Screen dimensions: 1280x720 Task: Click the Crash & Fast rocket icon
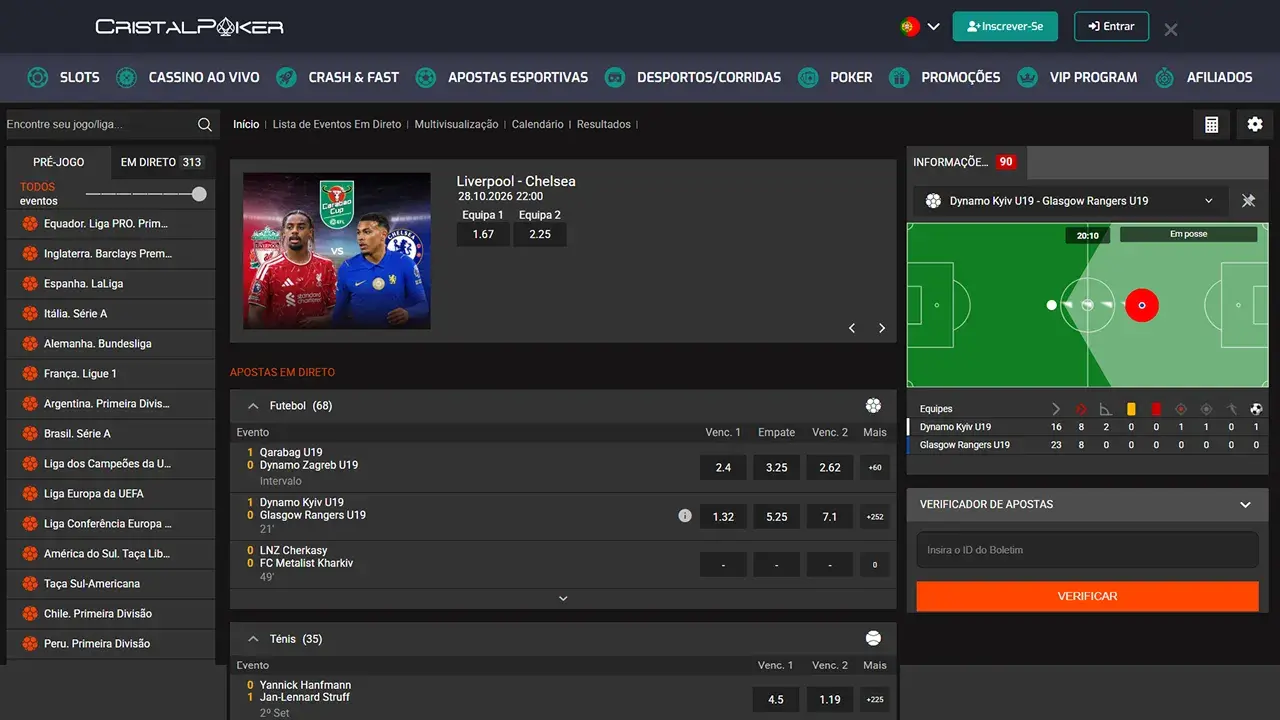tap(286, 77)
